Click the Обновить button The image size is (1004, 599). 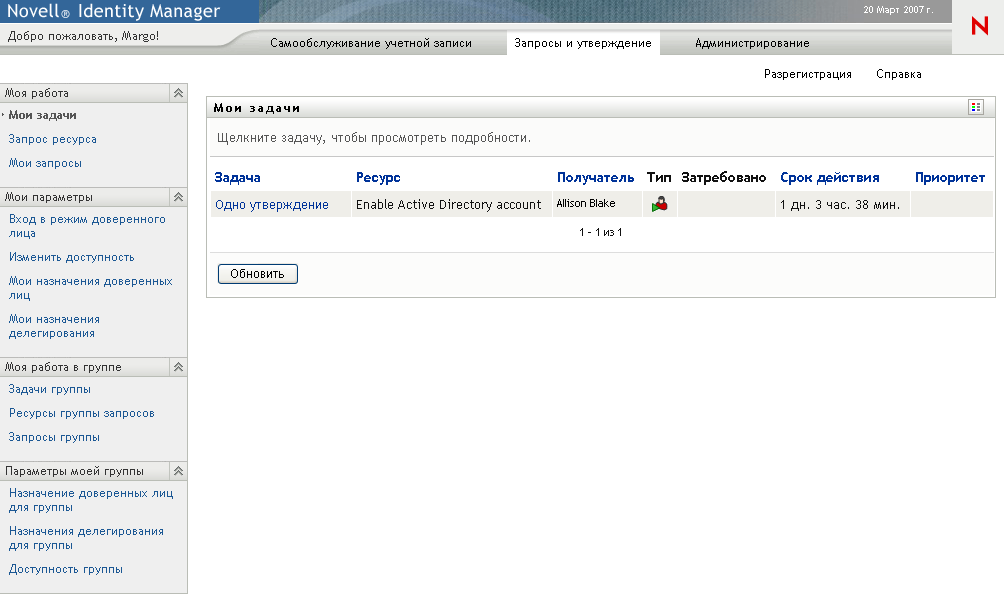pos(257,274)
